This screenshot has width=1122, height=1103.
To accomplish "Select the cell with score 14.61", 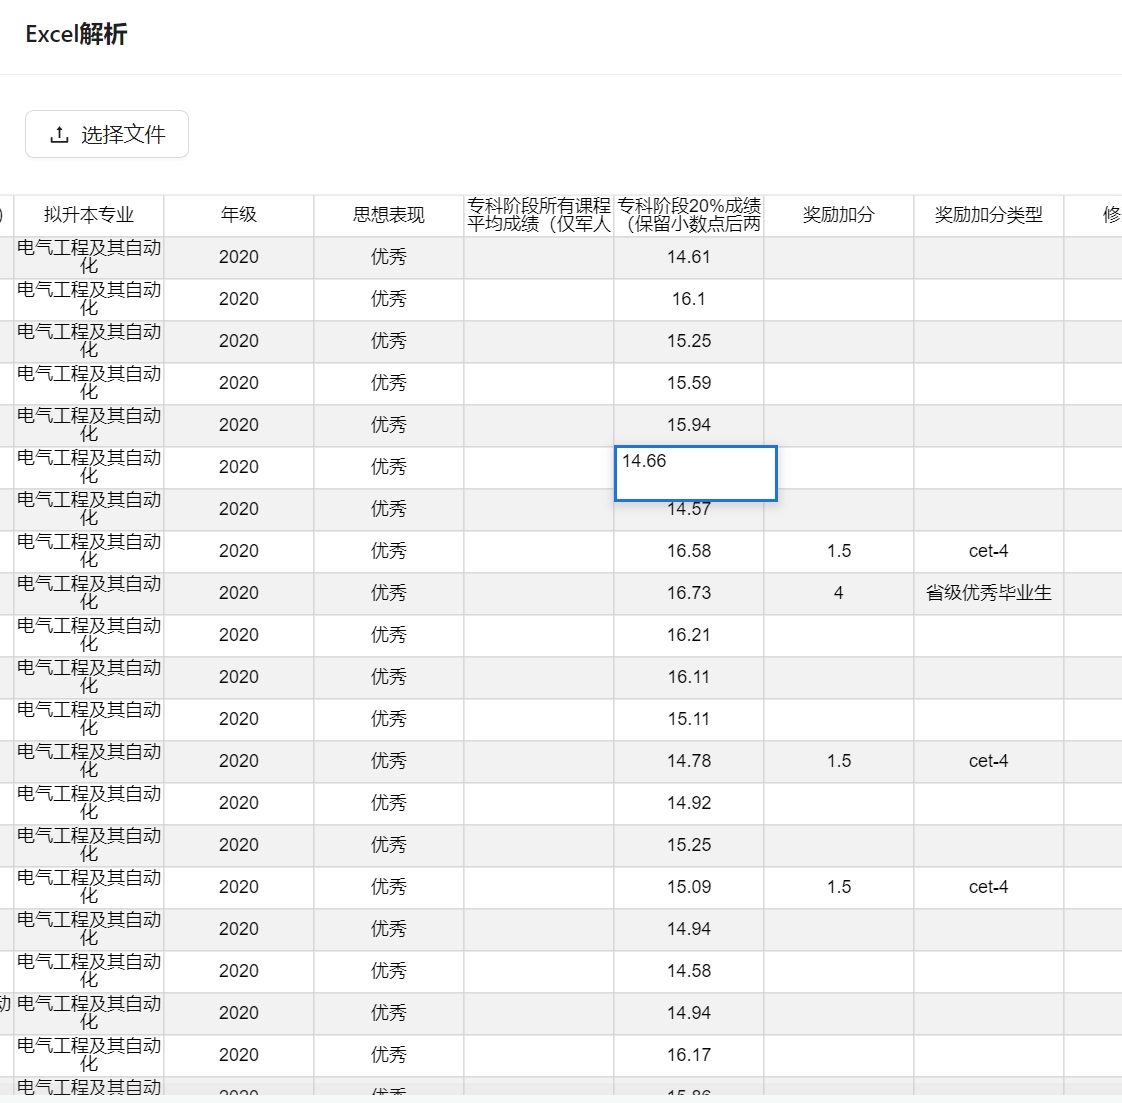I will [689, 257].
